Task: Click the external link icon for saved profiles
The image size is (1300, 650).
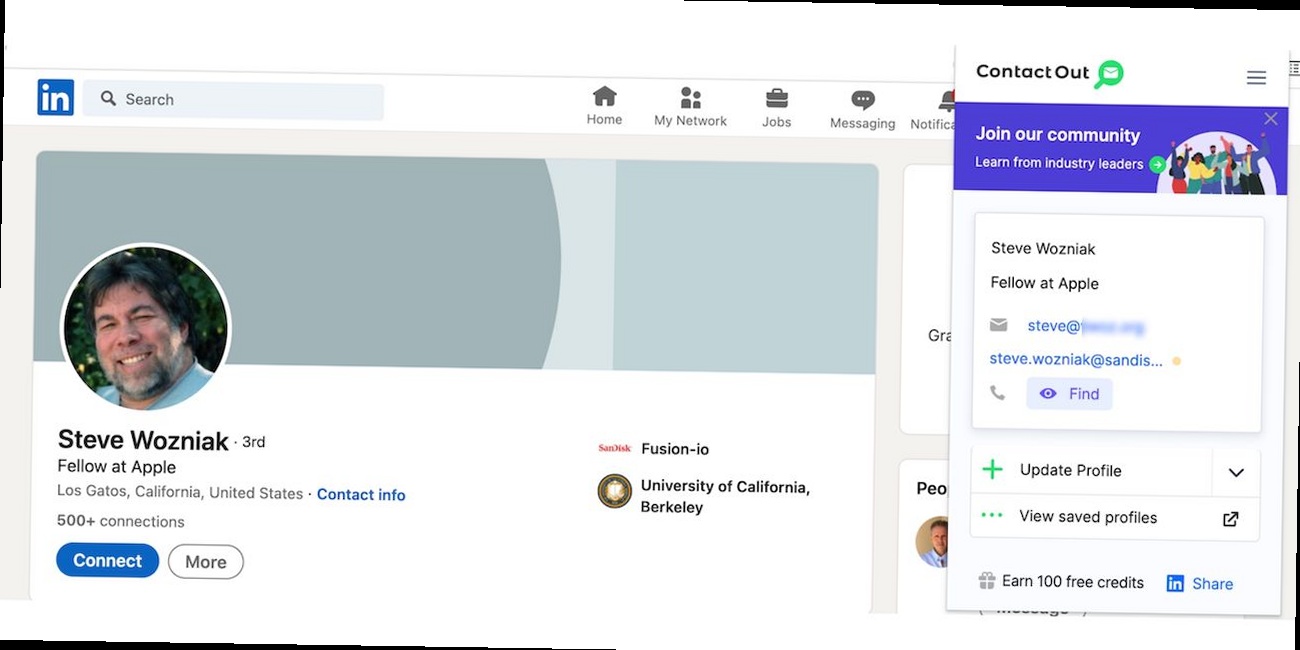Action: [1231, 519]
